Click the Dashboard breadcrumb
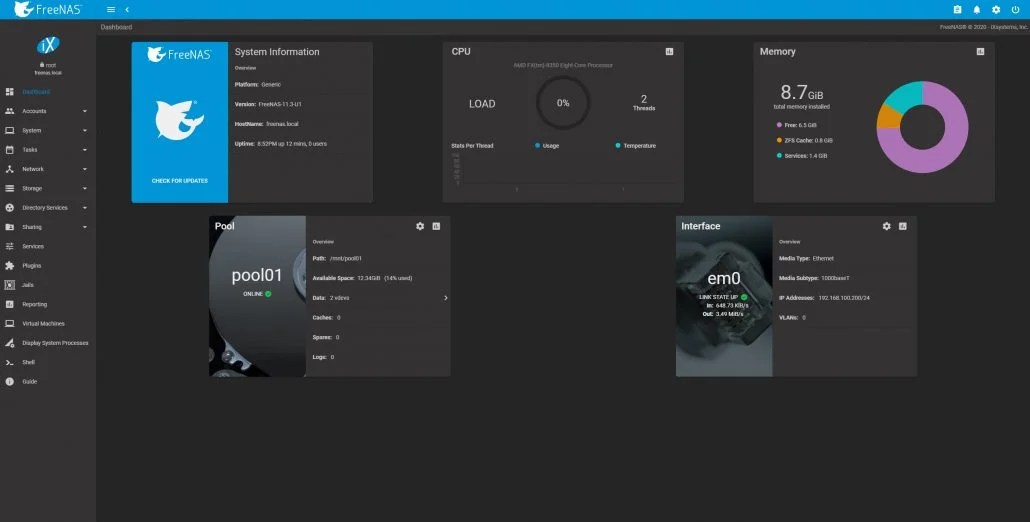 coord(116,27)
